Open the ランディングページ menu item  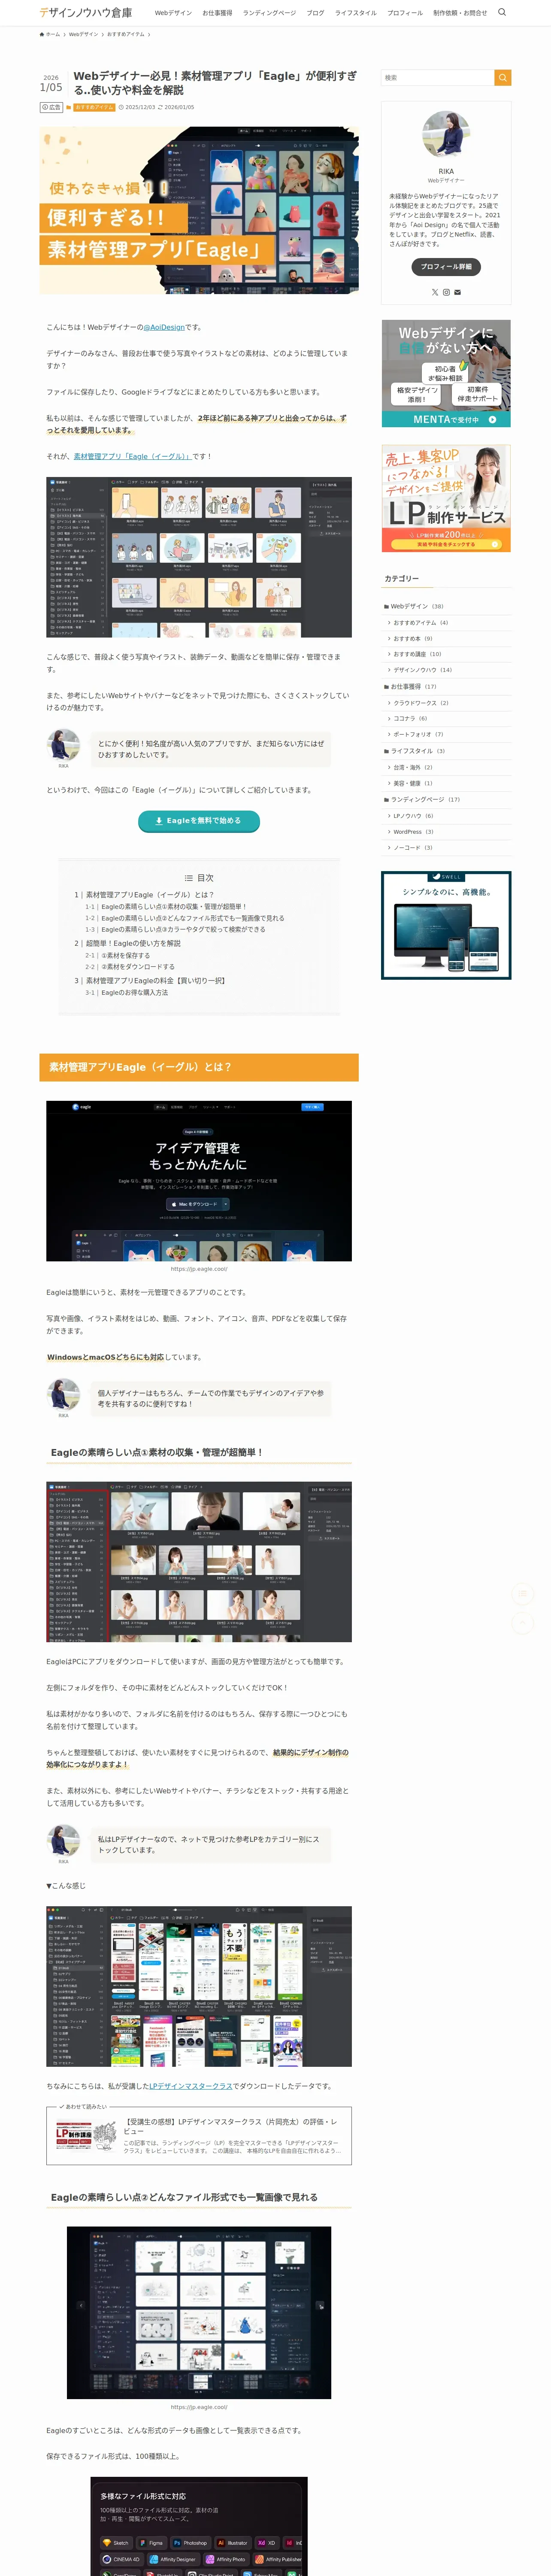[269, 13]
